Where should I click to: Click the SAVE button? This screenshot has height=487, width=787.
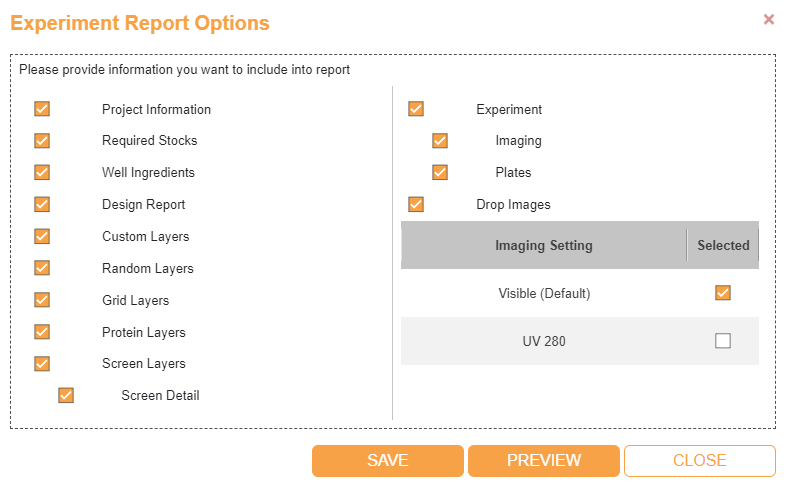tap(387, 461)
